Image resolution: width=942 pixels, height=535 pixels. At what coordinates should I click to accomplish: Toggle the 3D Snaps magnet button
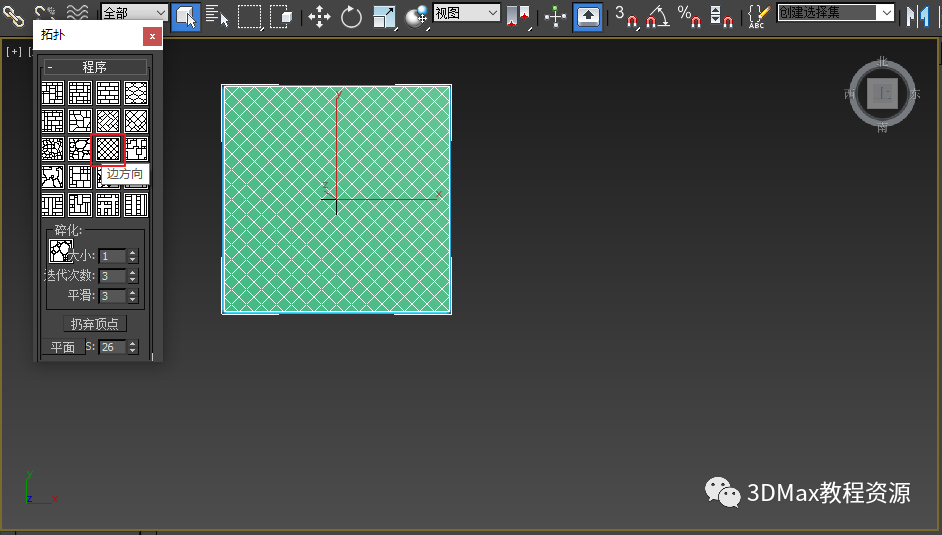click(x=626, y=16)
